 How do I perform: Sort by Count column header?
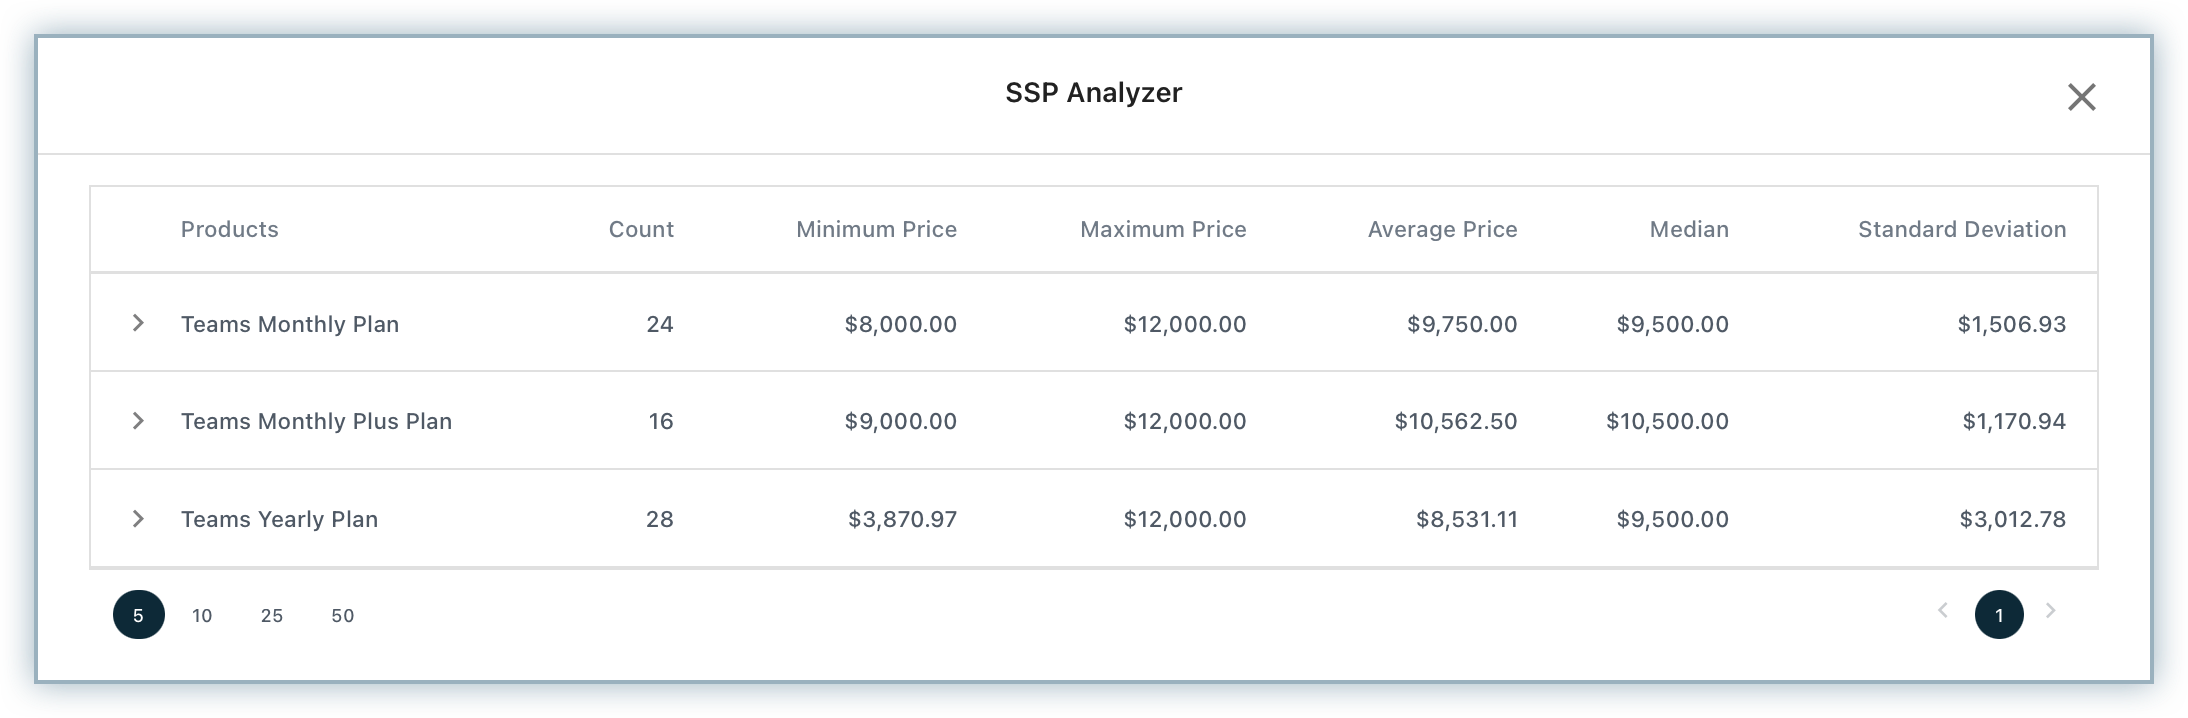641,229
